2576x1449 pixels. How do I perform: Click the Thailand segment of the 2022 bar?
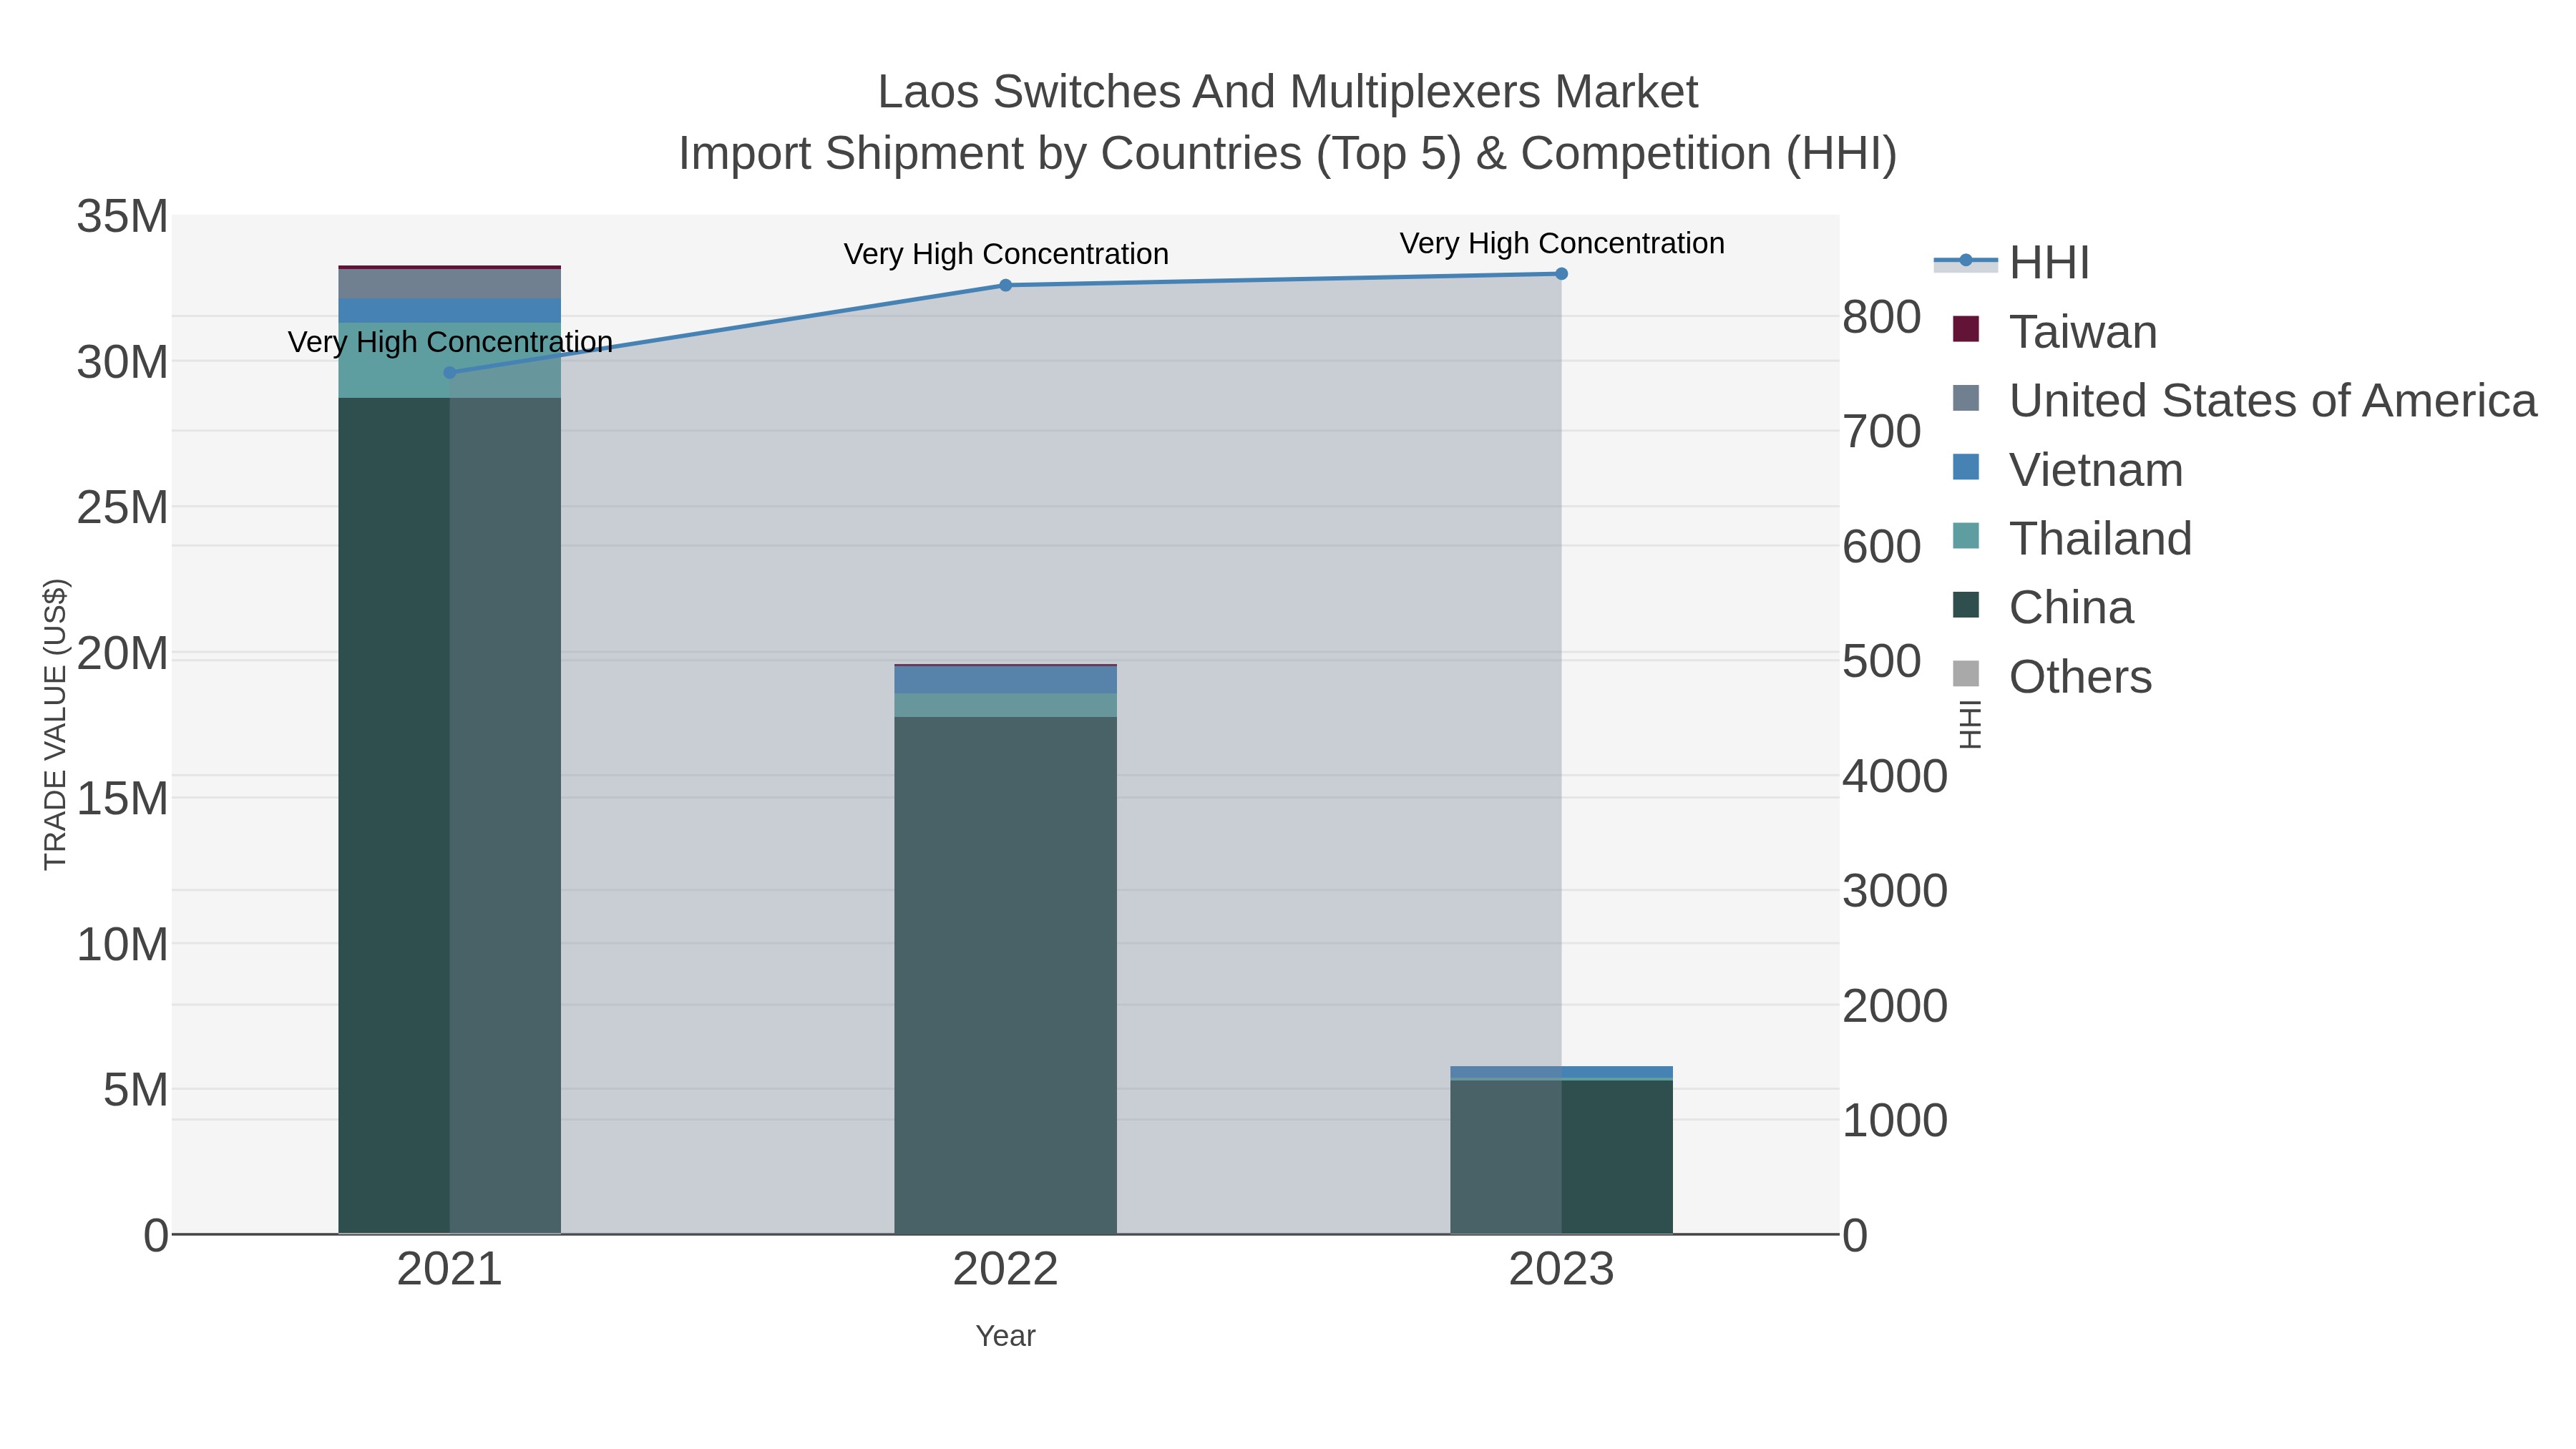(x=1005, y=706)
